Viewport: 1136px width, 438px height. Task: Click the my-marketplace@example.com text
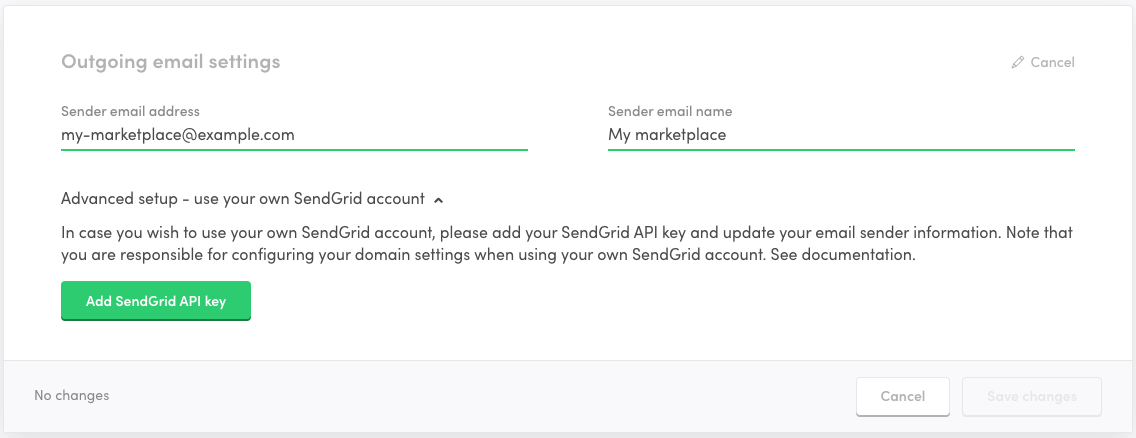point(178,134)
